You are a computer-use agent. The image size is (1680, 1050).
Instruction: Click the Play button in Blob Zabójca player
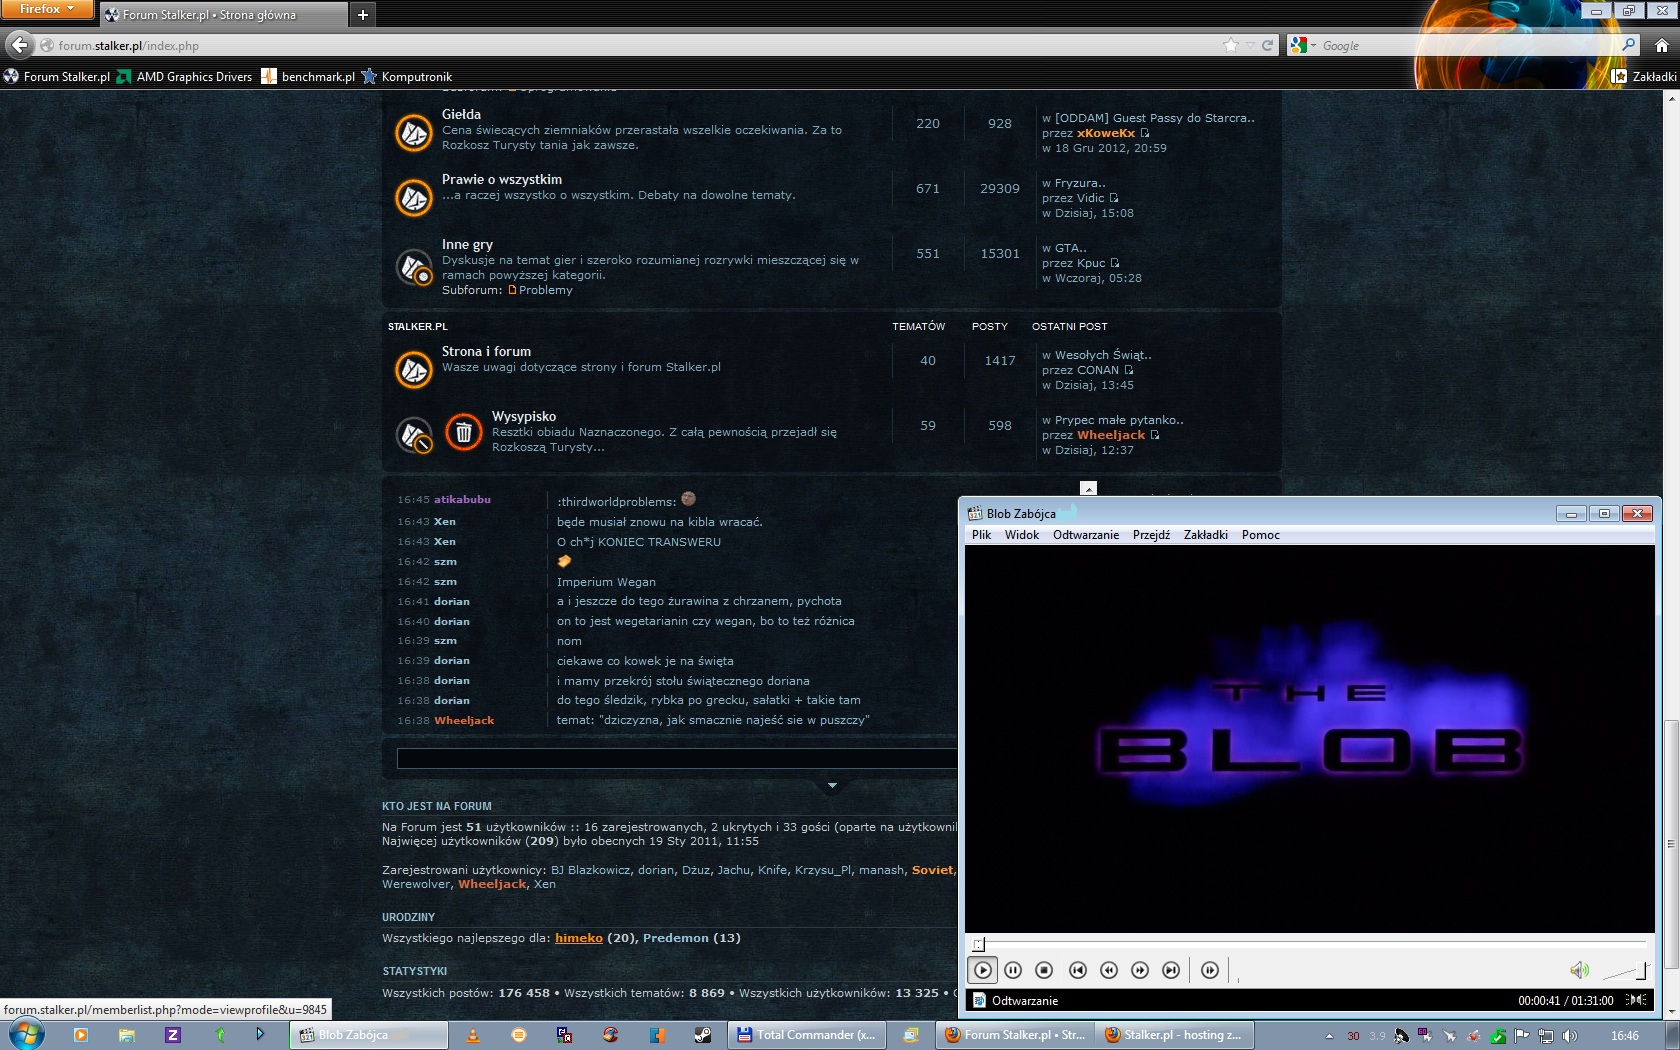tap(983, 970)
